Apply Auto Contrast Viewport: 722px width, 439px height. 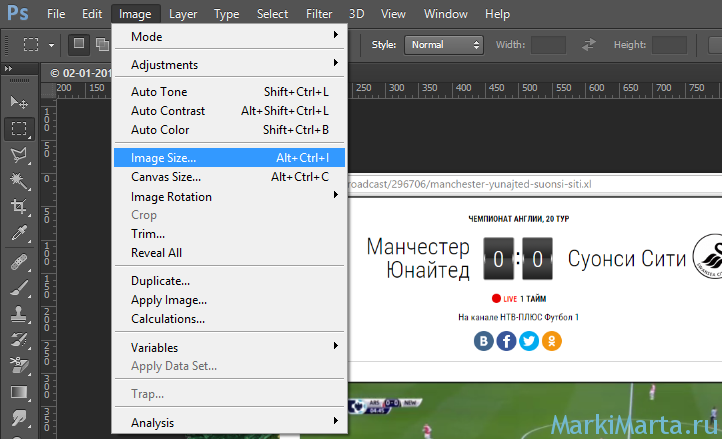[x=229, y=111]
